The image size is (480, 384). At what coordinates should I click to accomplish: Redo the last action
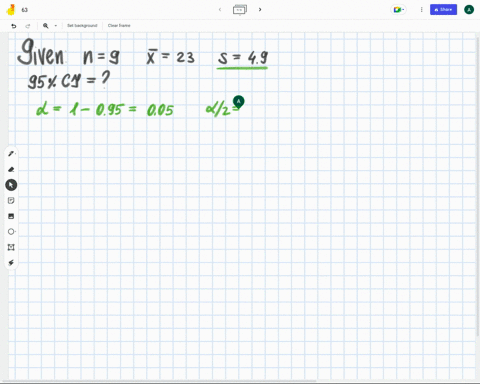pos(28,26)
